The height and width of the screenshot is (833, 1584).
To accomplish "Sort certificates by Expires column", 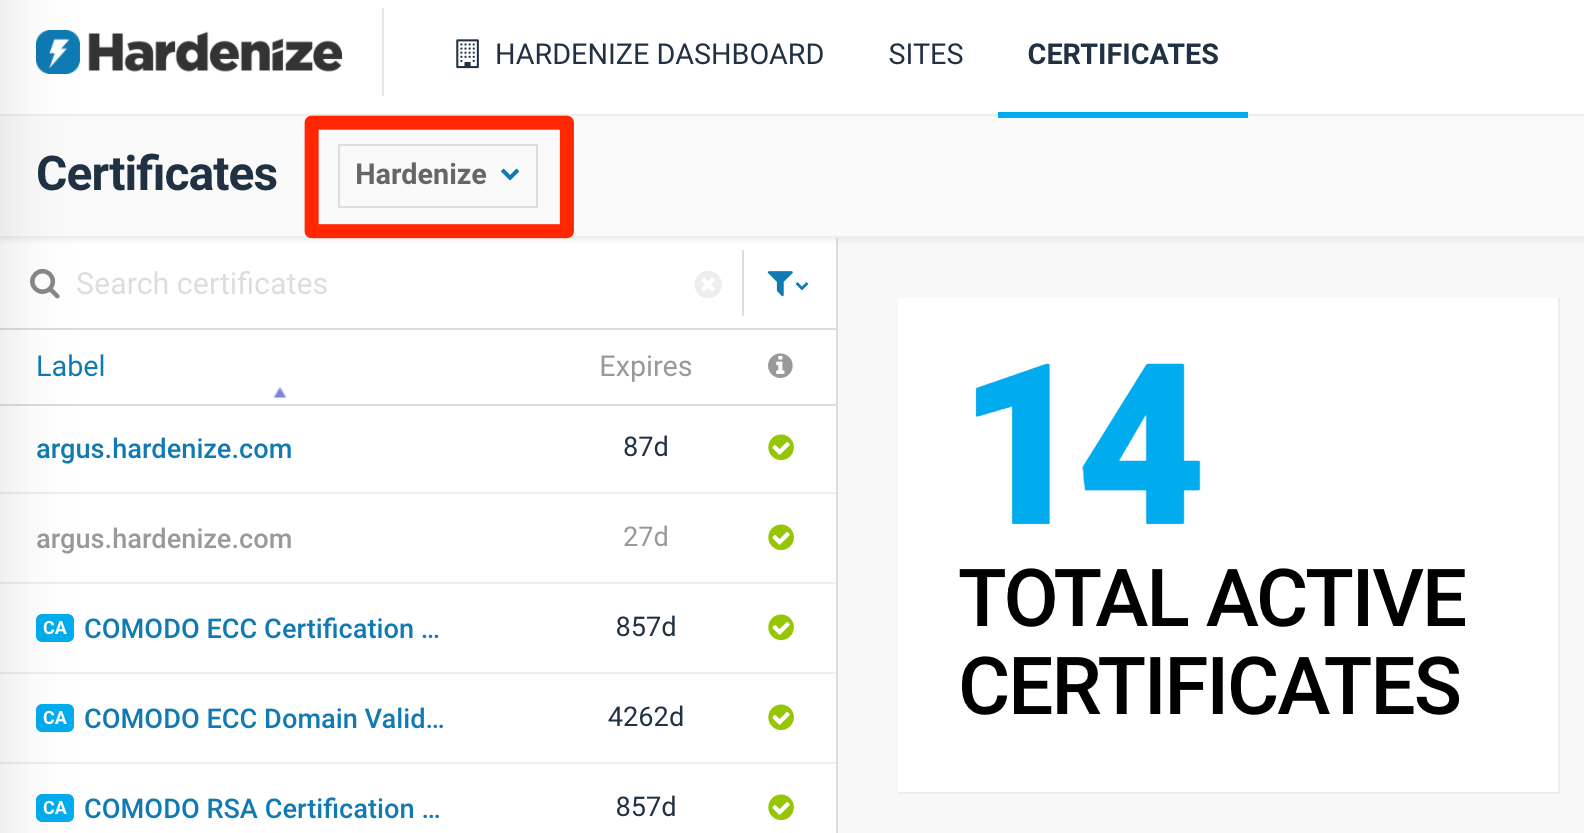I will click(646, 366).
